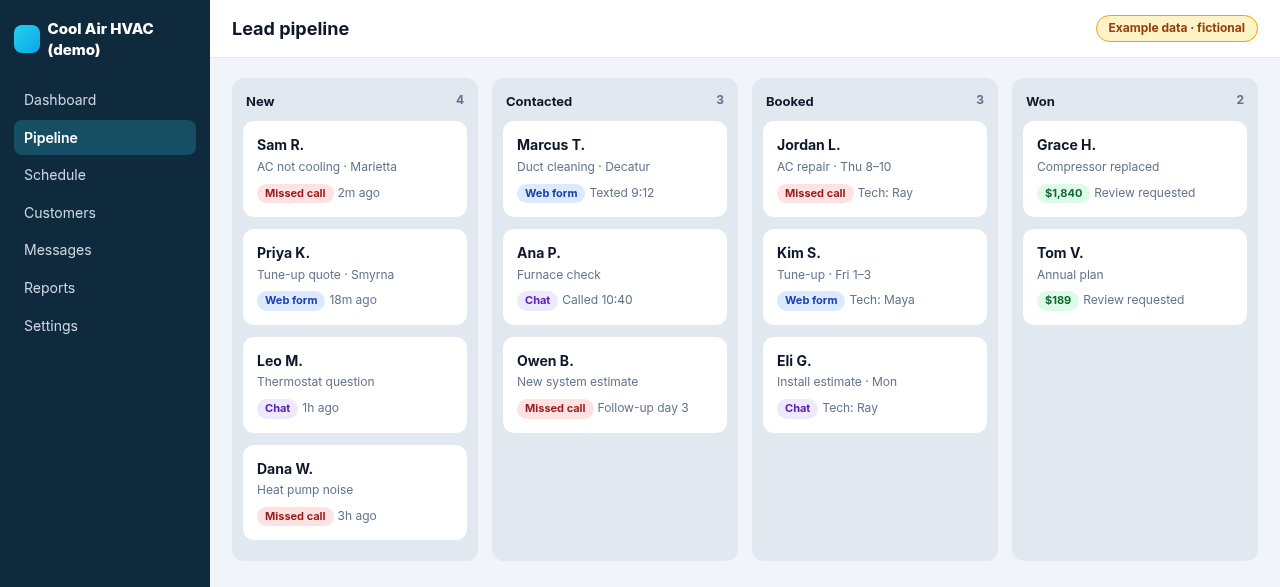Click 'Compressor replaced' text

[x=1098, y=167]
